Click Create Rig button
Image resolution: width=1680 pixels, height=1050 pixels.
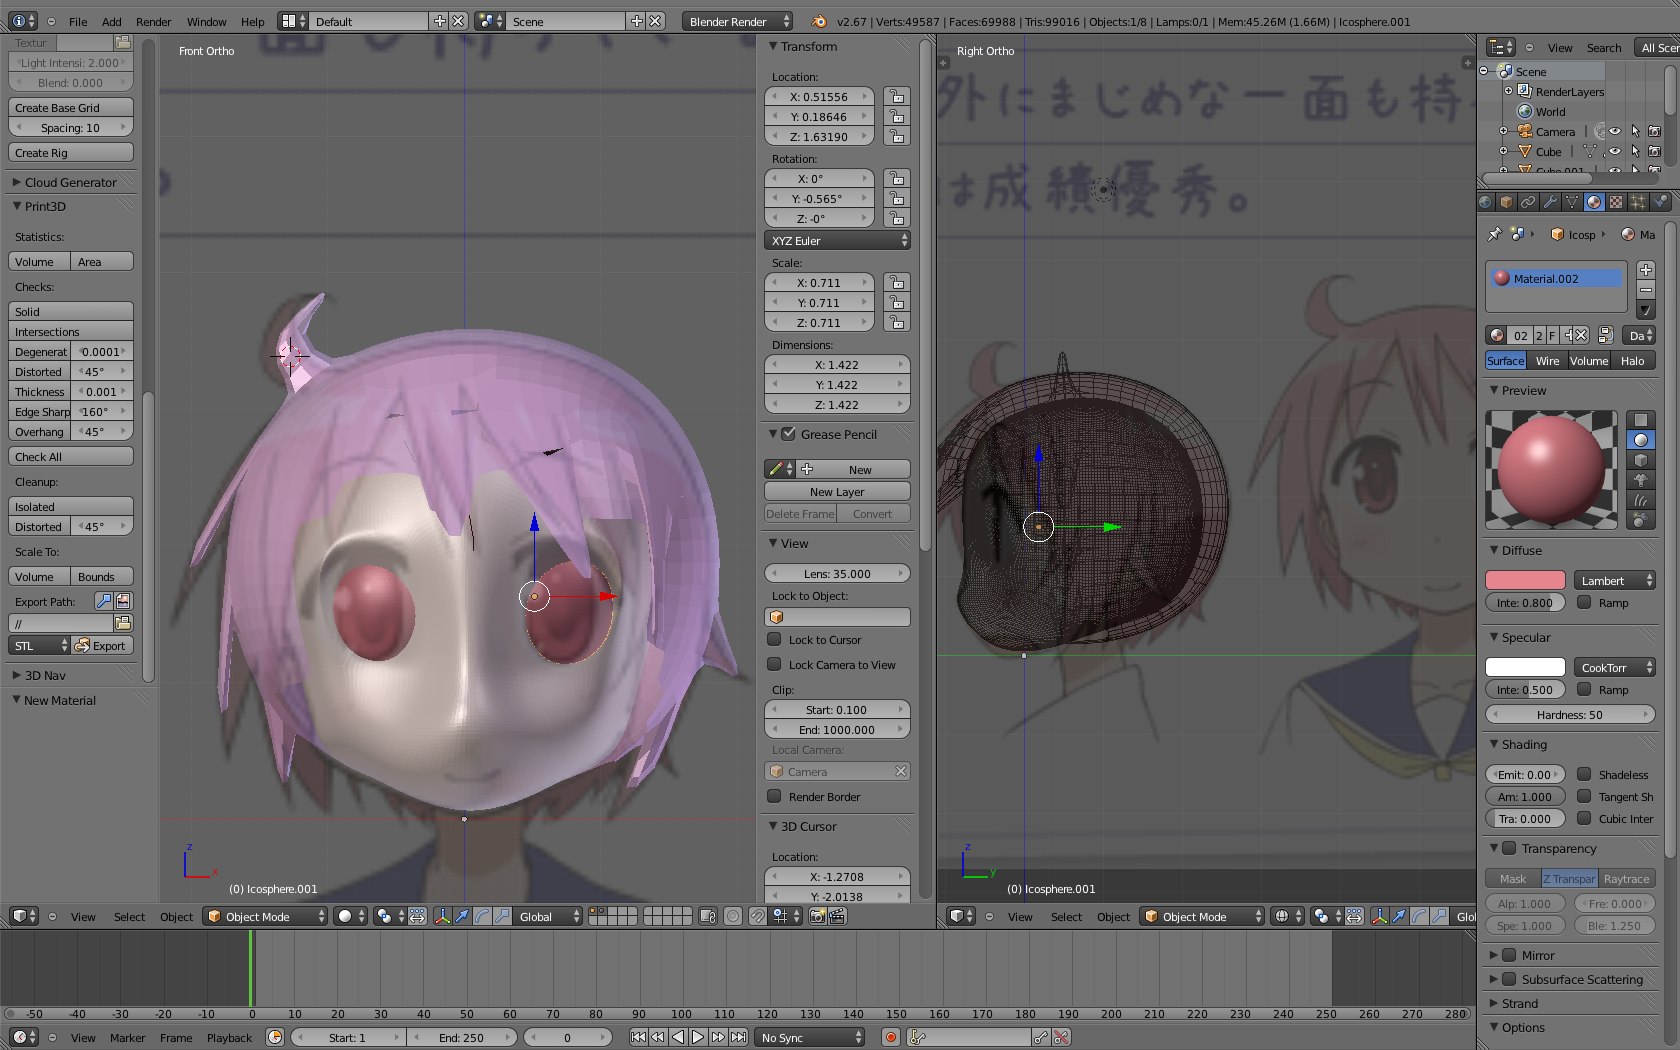click(70, 152)
